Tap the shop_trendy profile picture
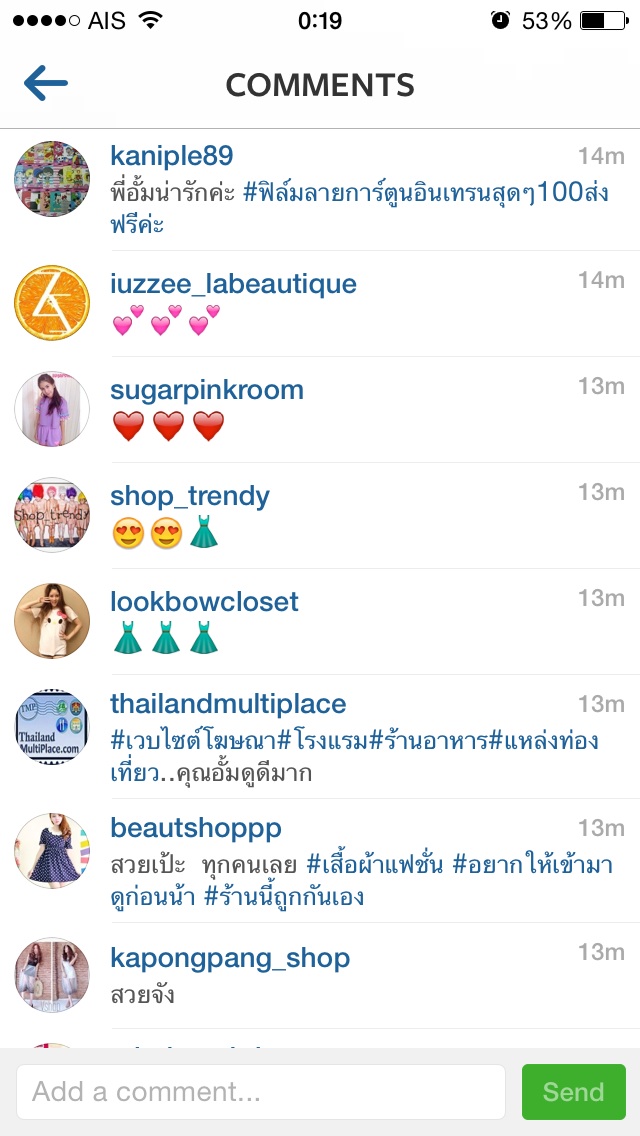This screenshot has width=640, height=1136. [52, 514]
